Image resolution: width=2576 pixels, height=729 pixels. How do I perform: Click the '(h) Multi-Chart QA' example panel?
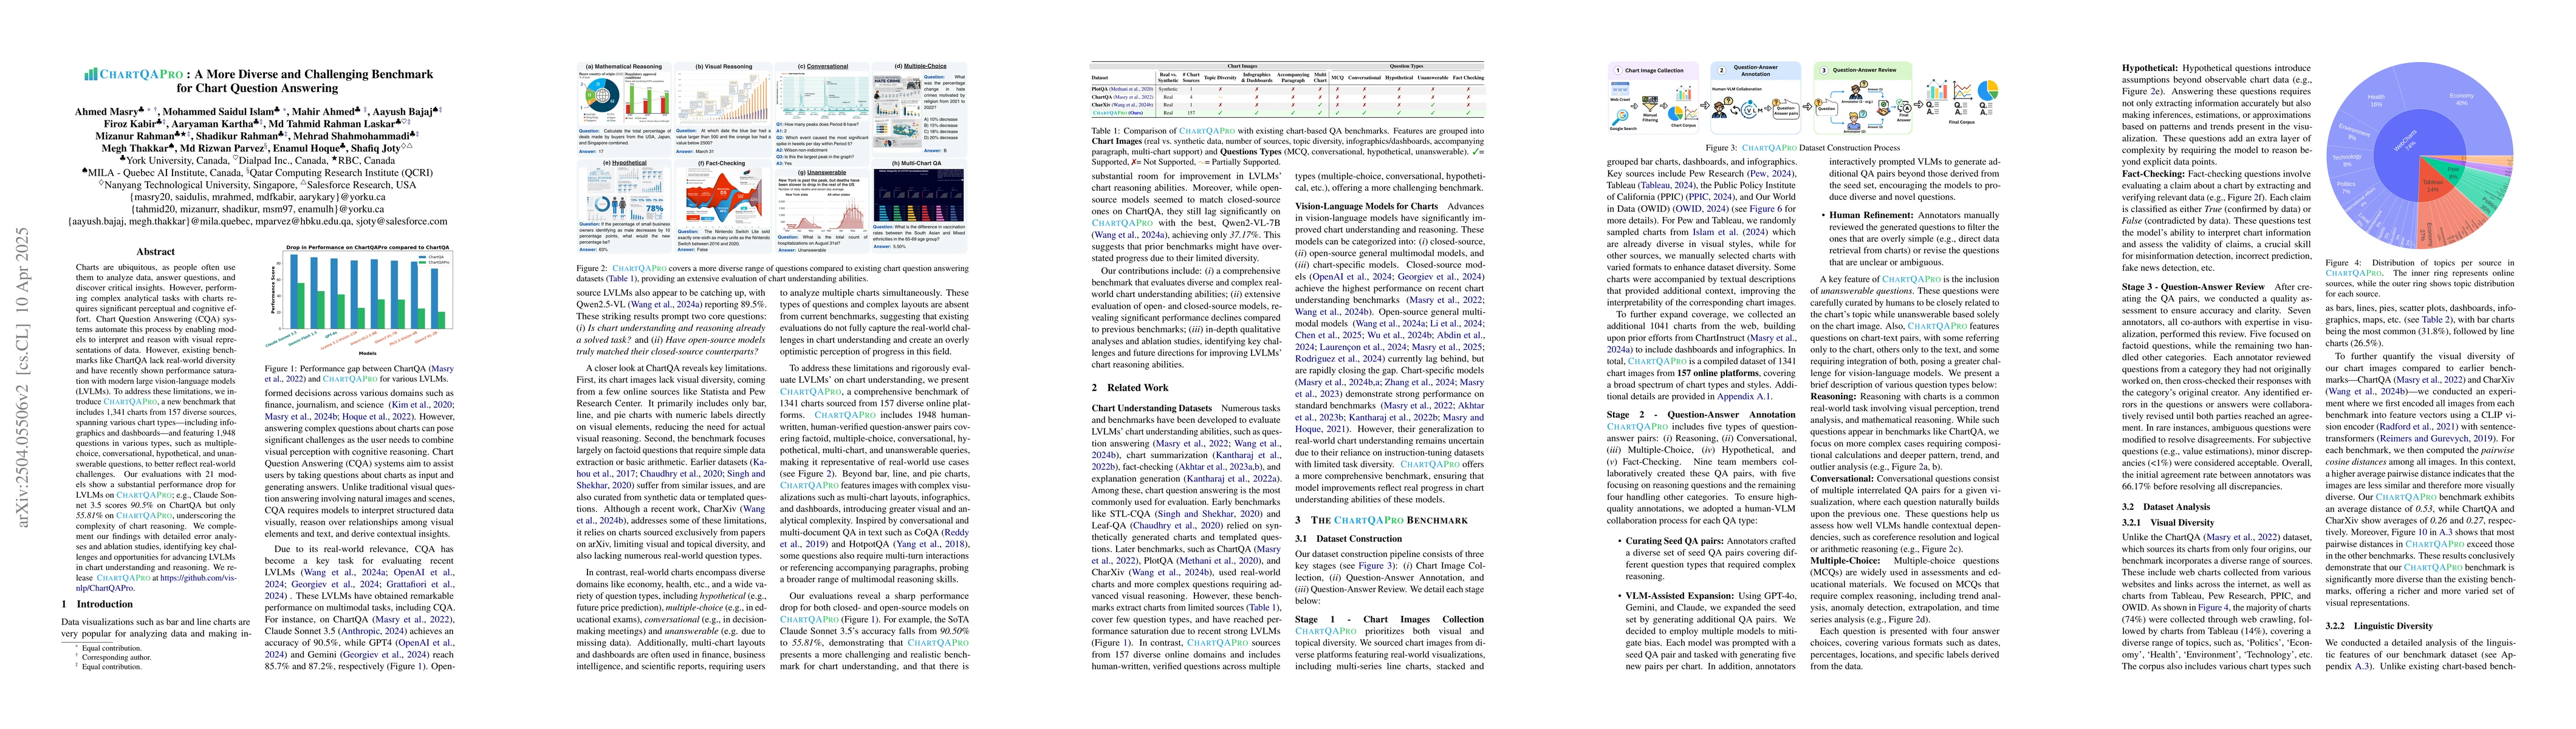(x=919, y=207)
